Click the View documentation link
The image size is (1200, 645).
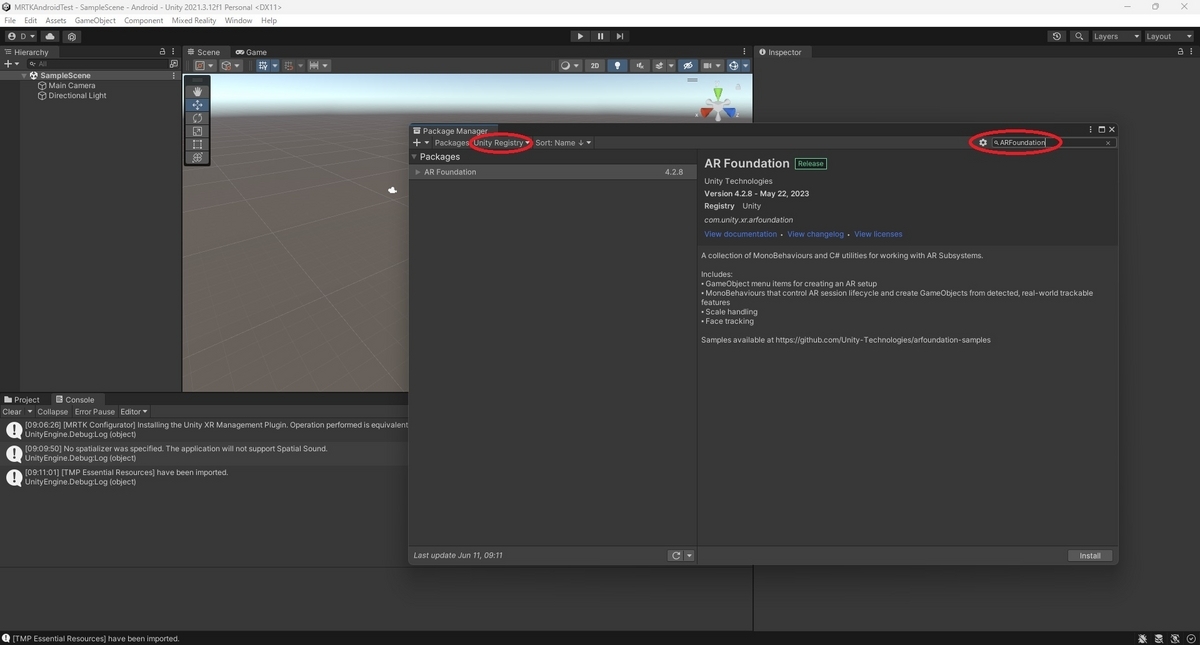pos(740,234)
